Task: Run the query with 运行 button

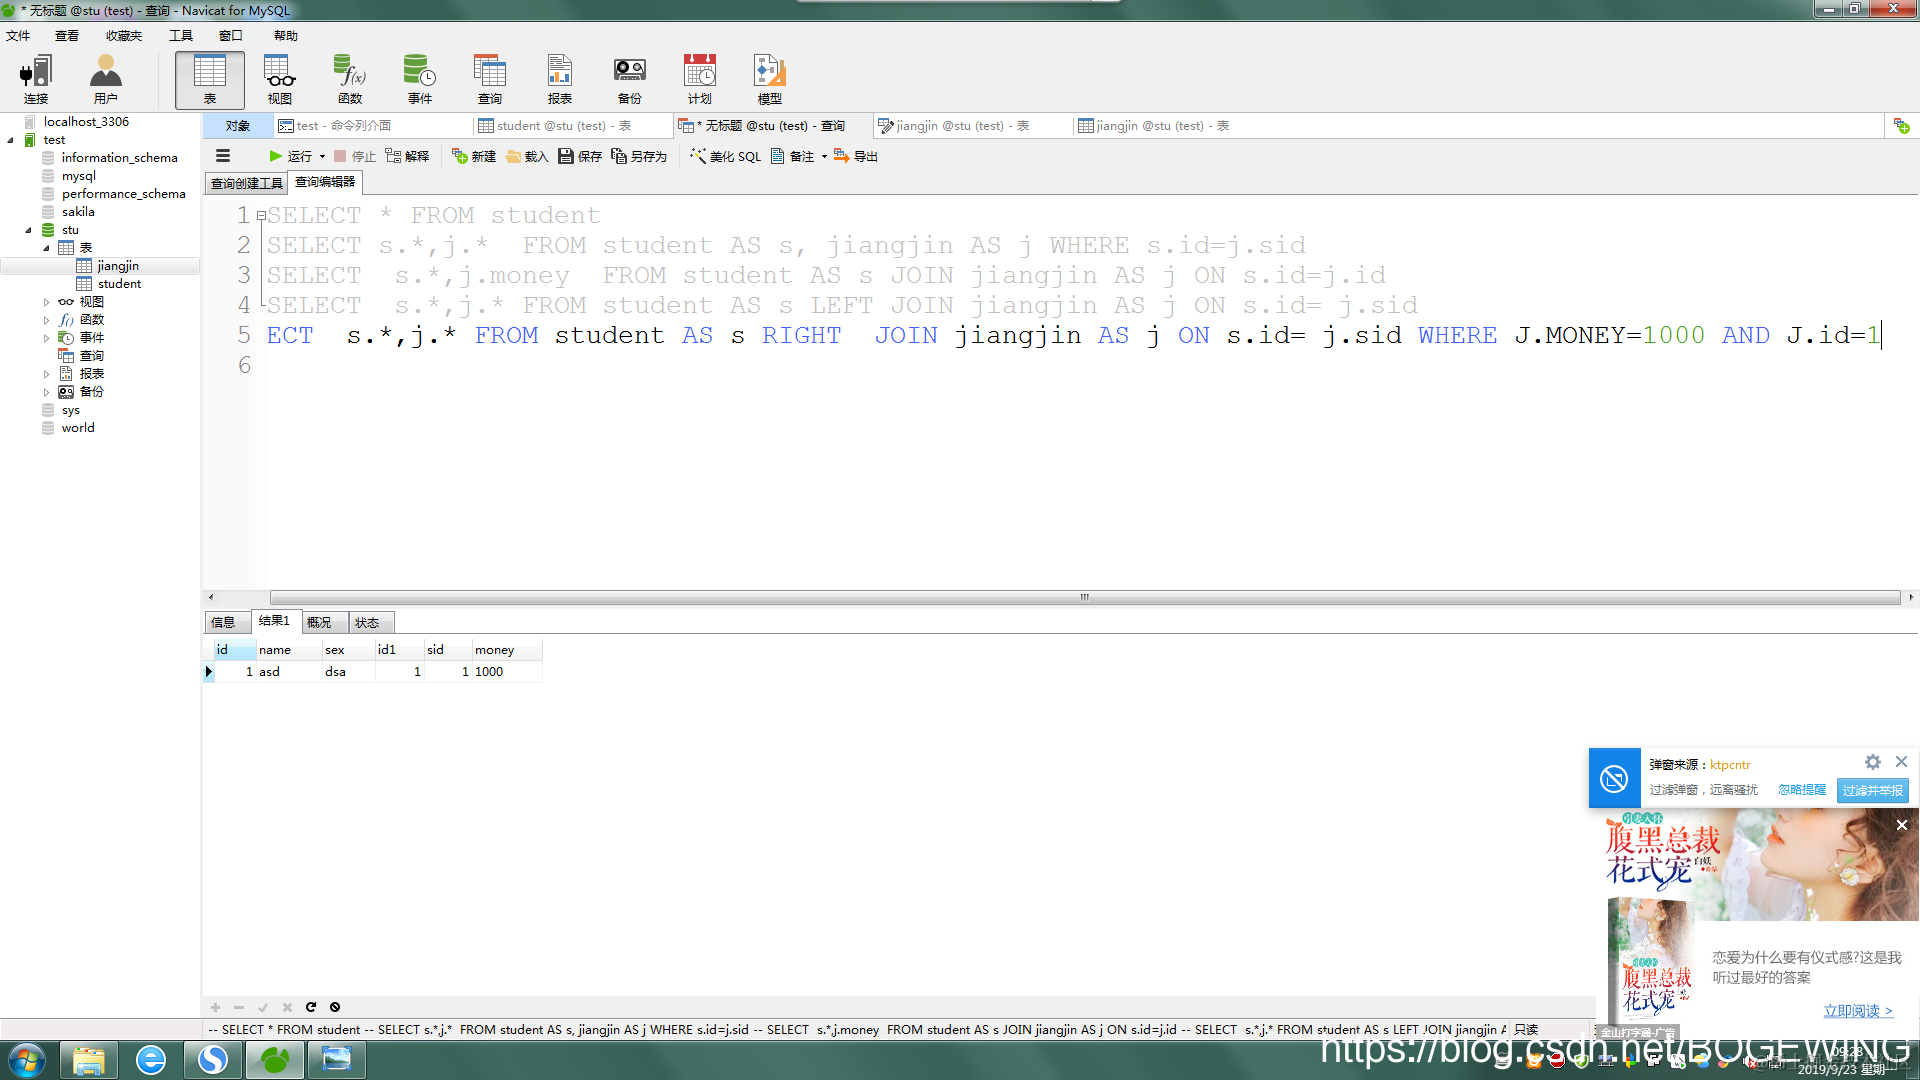Action: [290, 156]
